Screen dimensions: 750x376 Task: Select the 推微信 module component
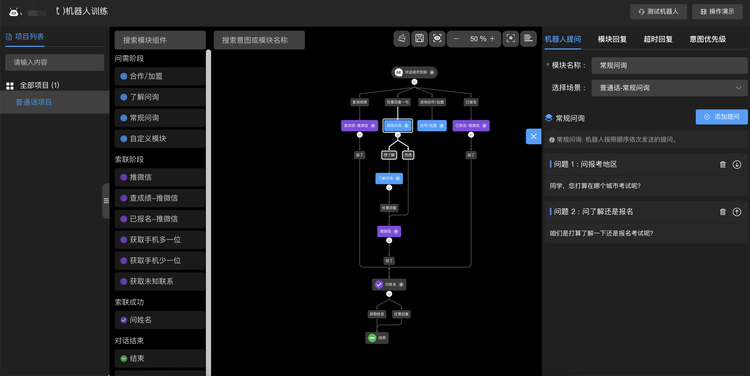[x=160, y=177]
